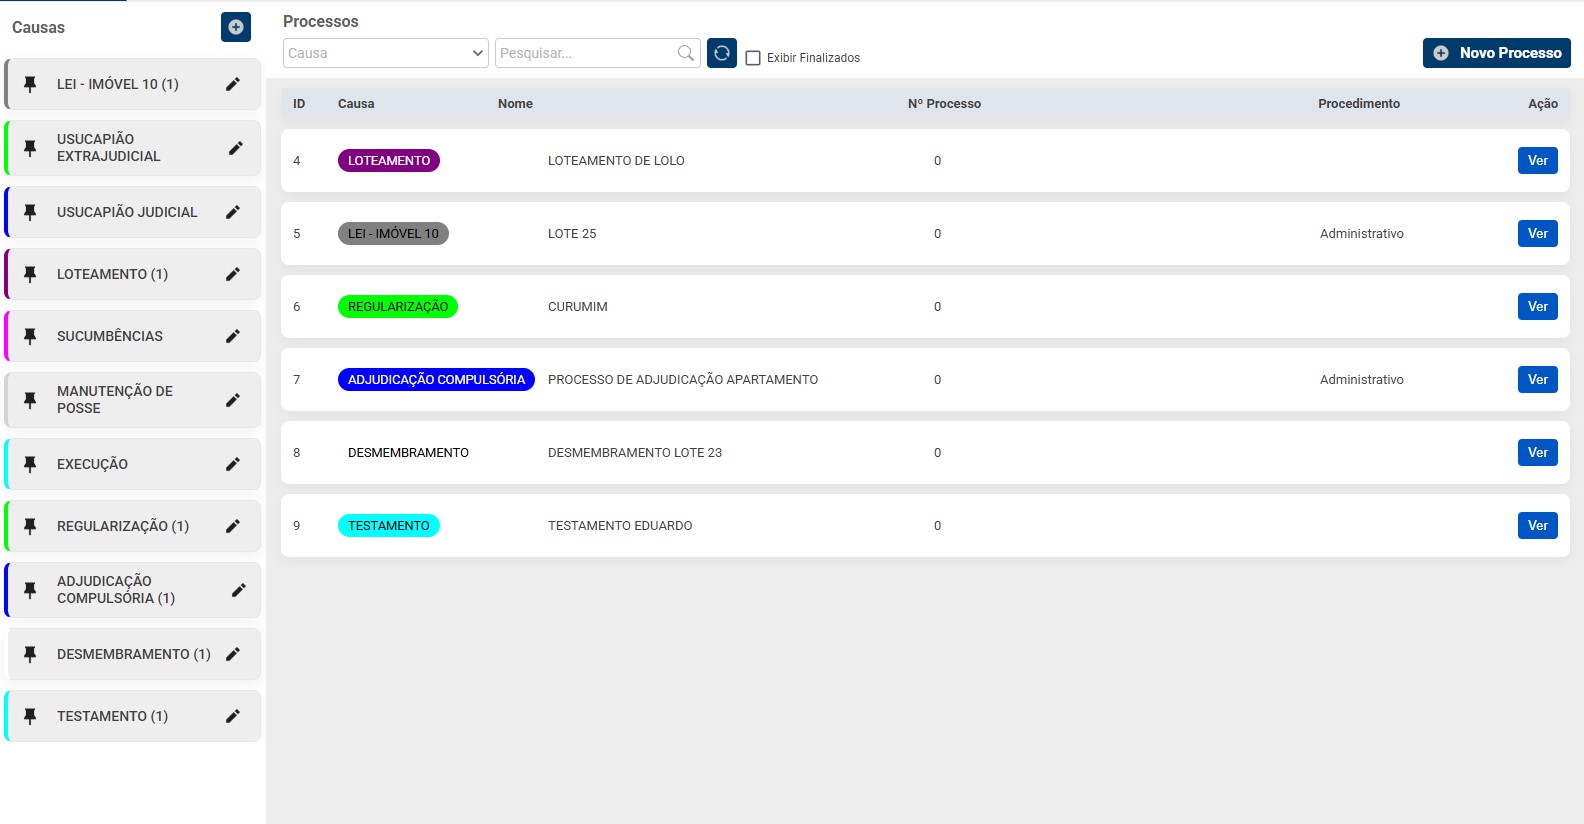1584x824 pixels.
Task: Click into the Pesquisar search field
Action: pos(585,53)
